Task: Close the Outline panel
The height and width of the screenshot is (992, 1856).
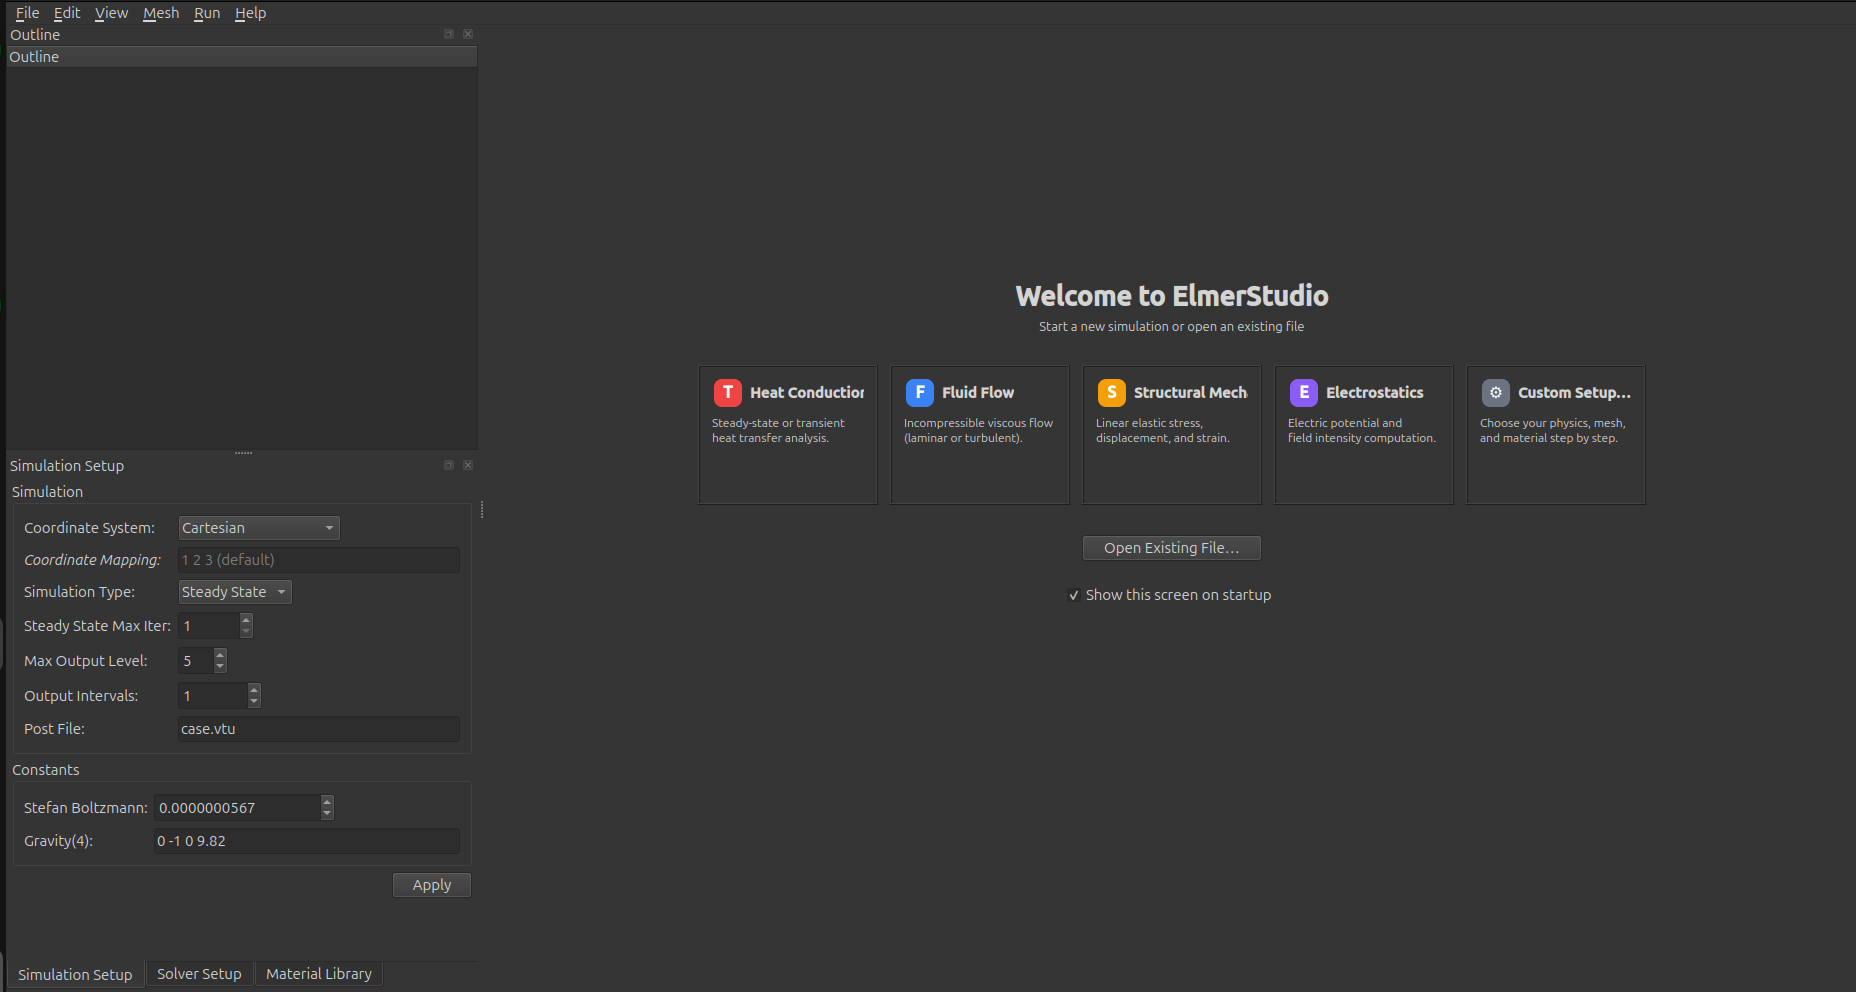Action: tap(468, 34)
